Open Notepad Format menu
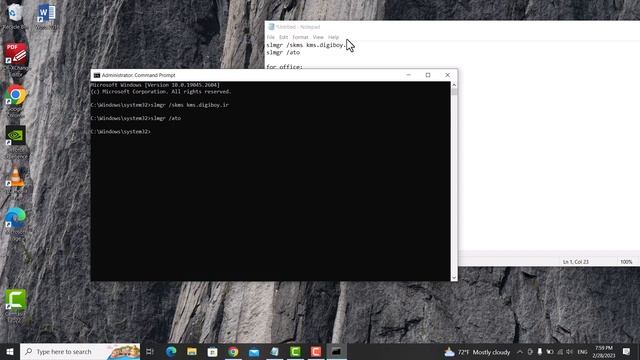The width and height of the screenshot is (640, 360). (300, 37)
